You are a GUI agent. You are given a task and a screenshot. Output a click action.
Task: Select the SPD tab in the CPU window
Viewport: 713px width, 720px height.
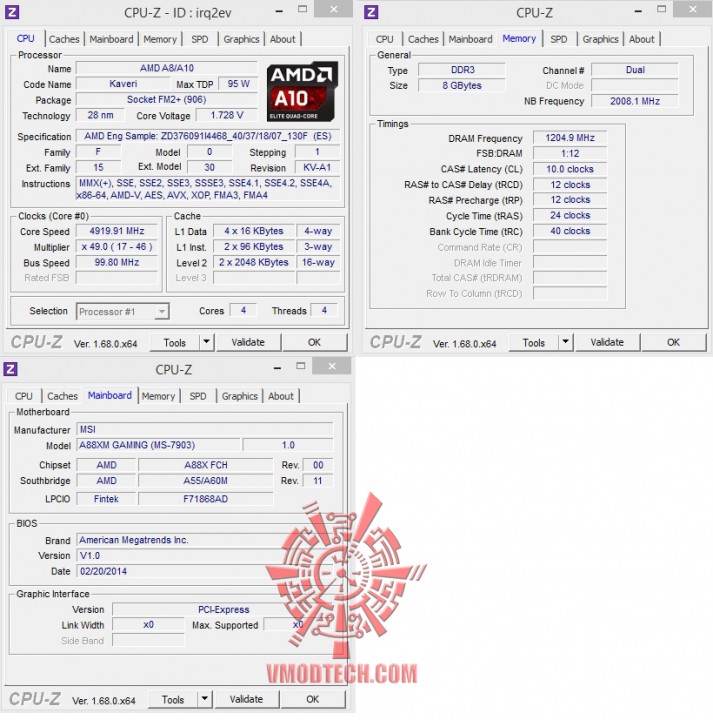[199, 39]
